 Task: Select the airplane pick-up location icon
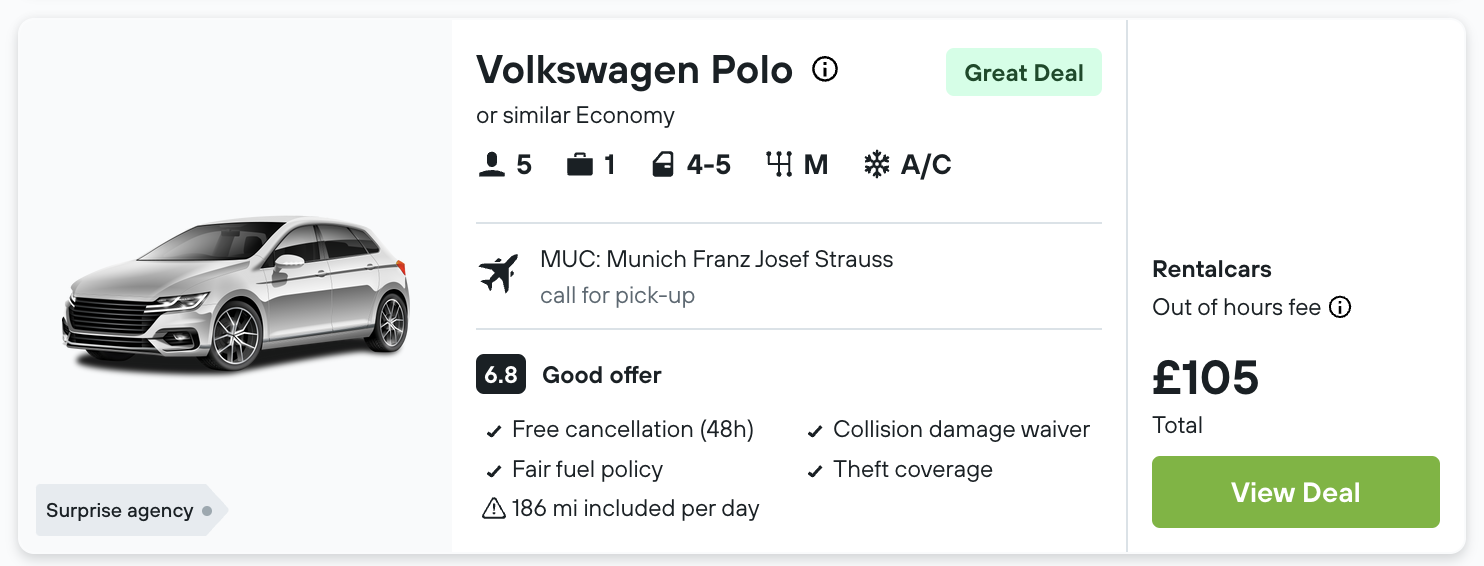499,274
